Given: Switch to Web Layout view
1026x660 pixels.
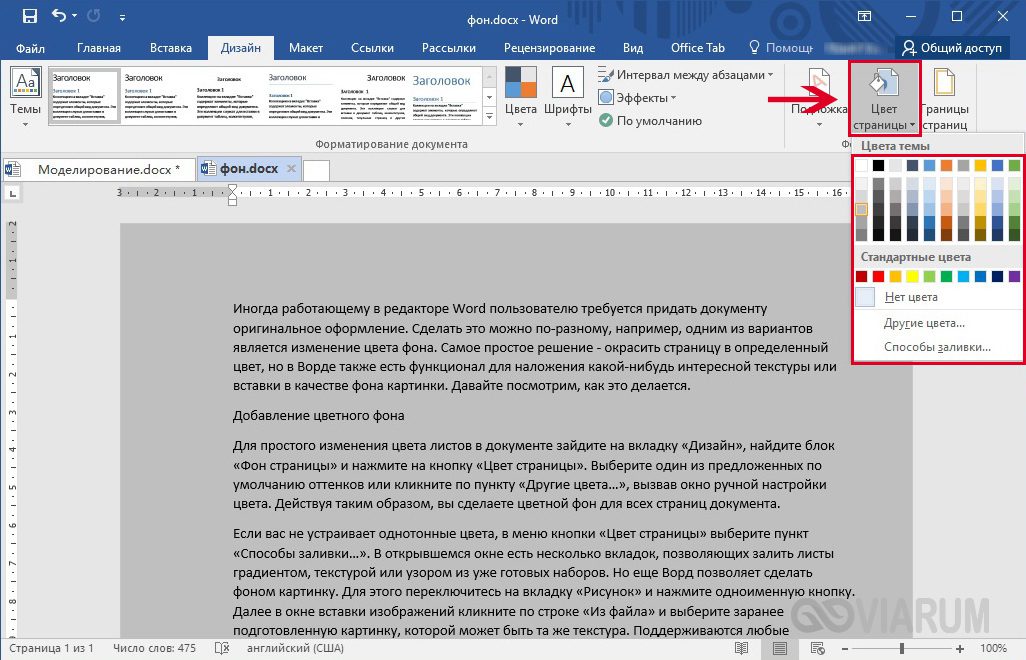Looking at the screenshot, I should 817,648.
